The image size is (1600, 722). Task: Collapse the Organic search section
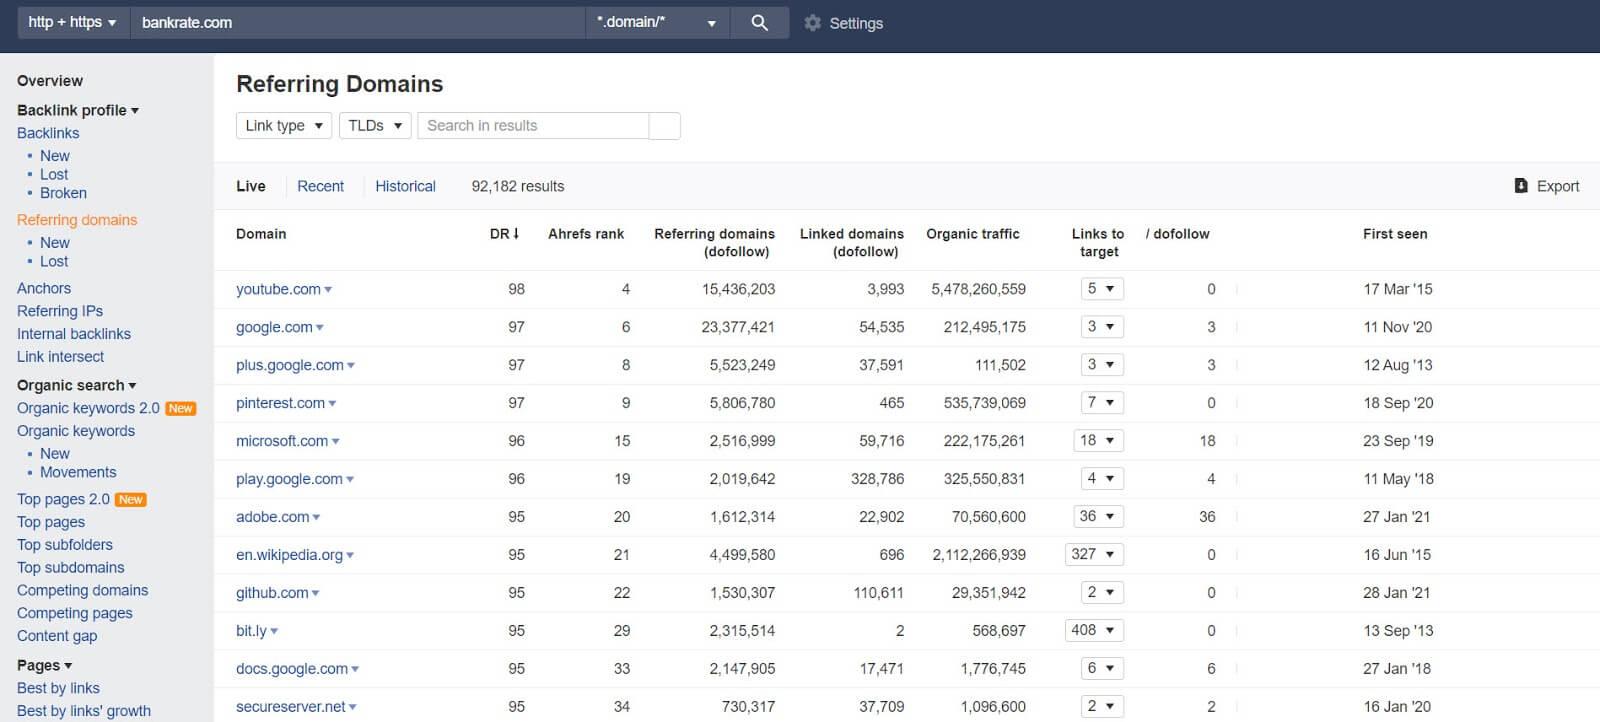pos(77,385)
